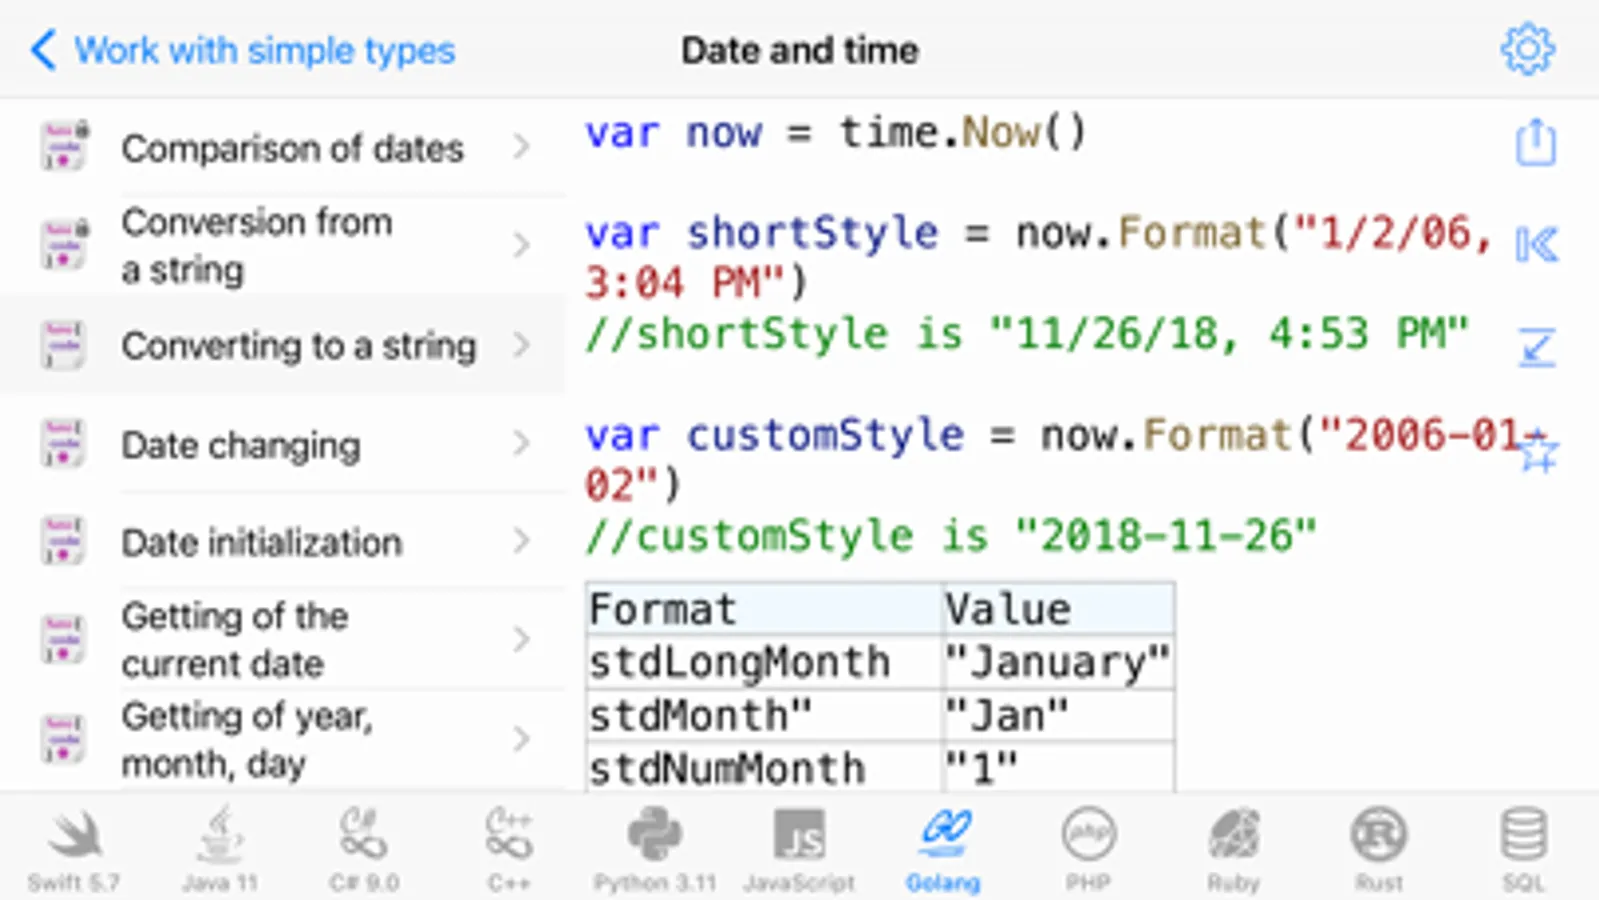Switch to the SQL database icon
This screenshot has width=1599, height=900.
pos(1523,850)
